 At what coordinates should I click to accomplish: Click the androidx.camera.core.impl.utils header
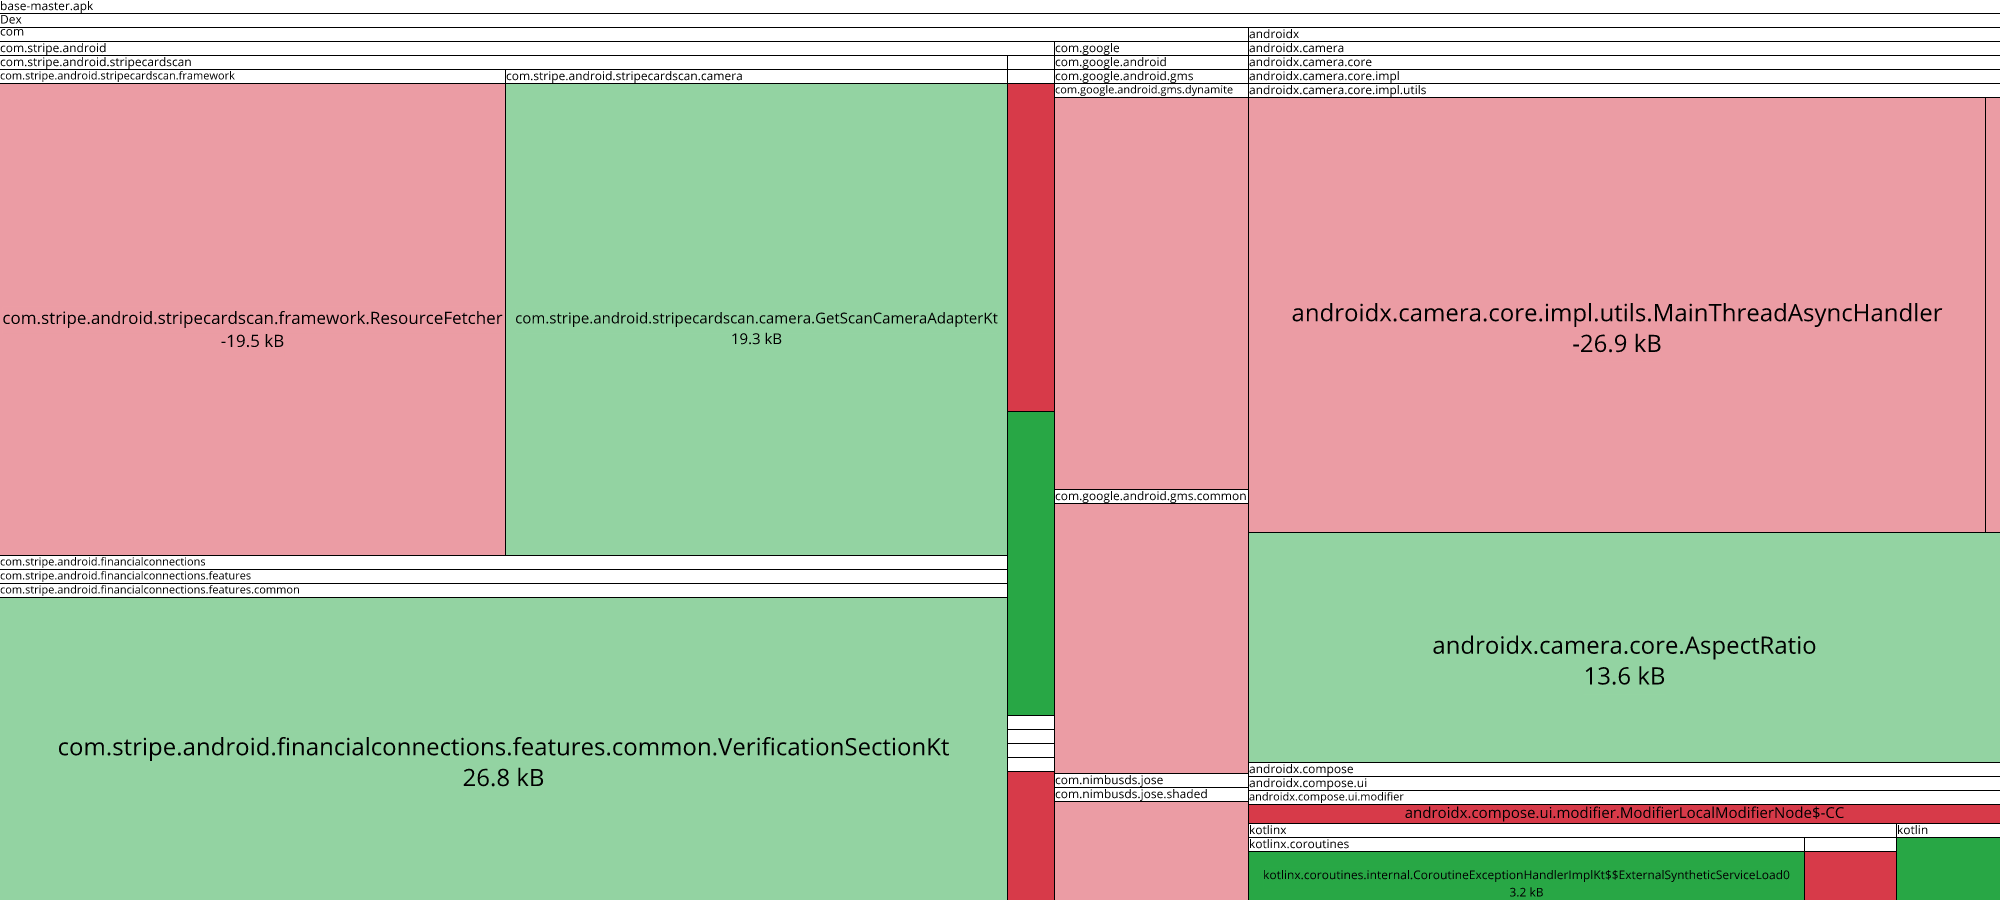[1624, 90]
